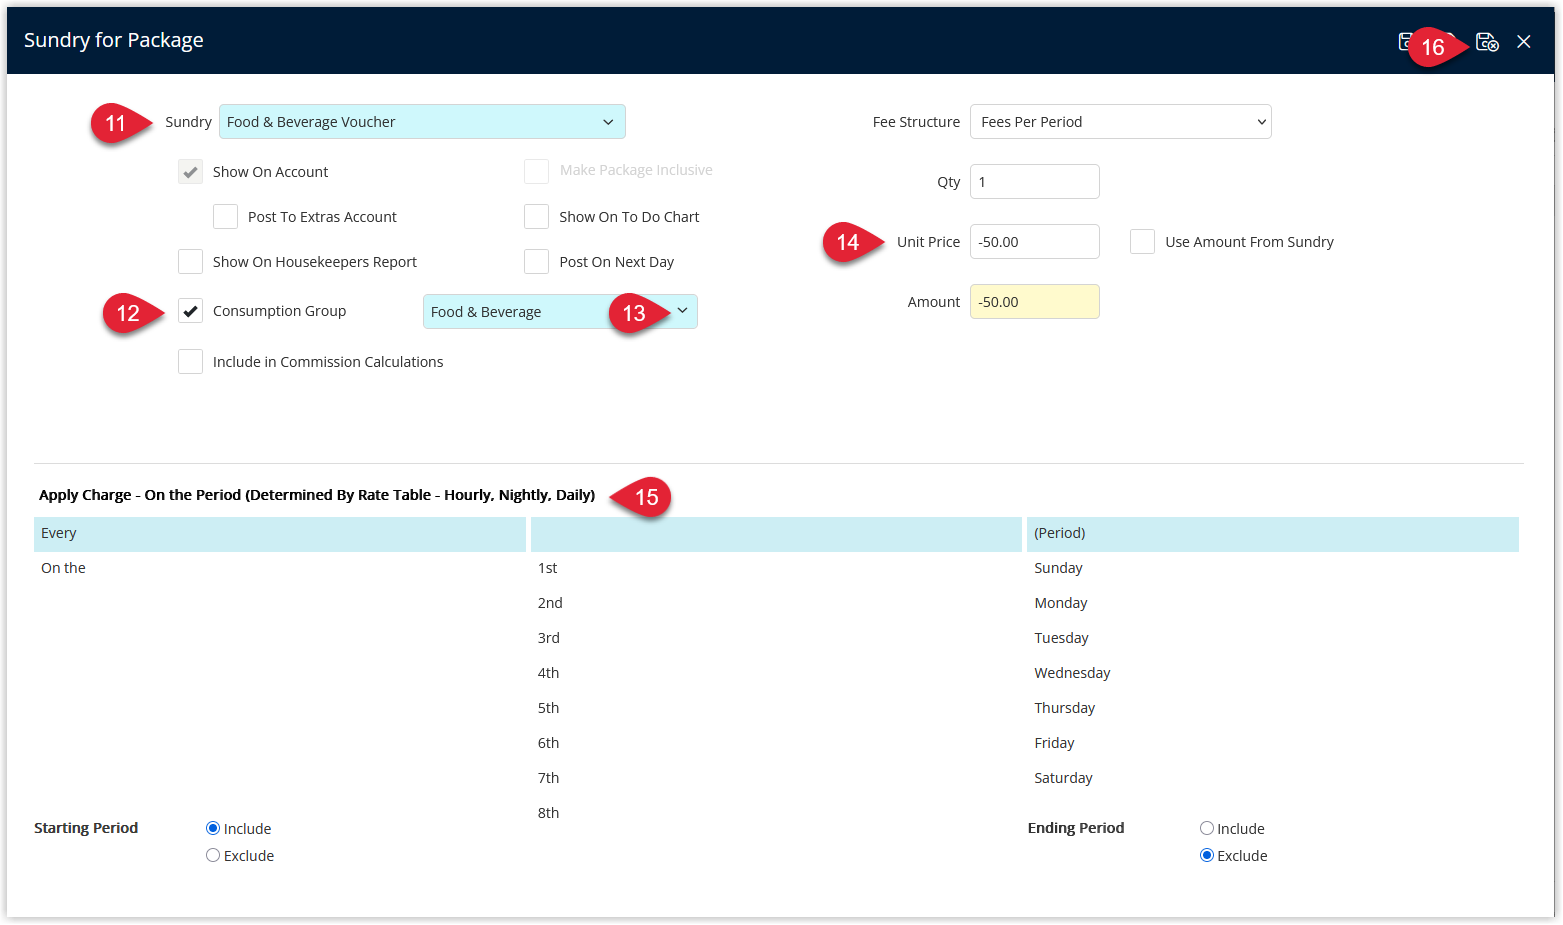The height and width of the screenshot is (925, 1563).
Task: Choose 7th in the ordinal list
Action: tap(776, 778)
